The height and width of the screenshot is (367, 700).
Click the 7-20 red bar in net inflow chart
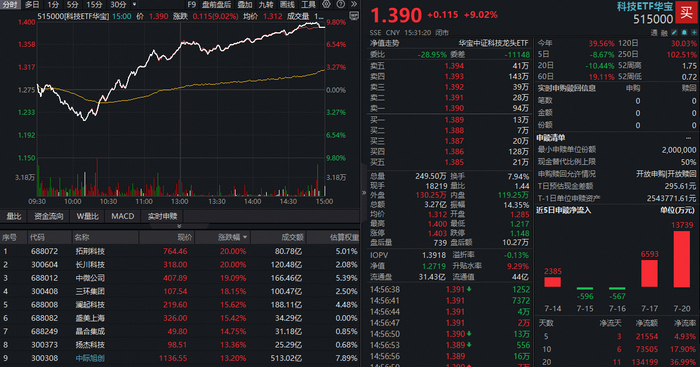[x=682, y=259]
